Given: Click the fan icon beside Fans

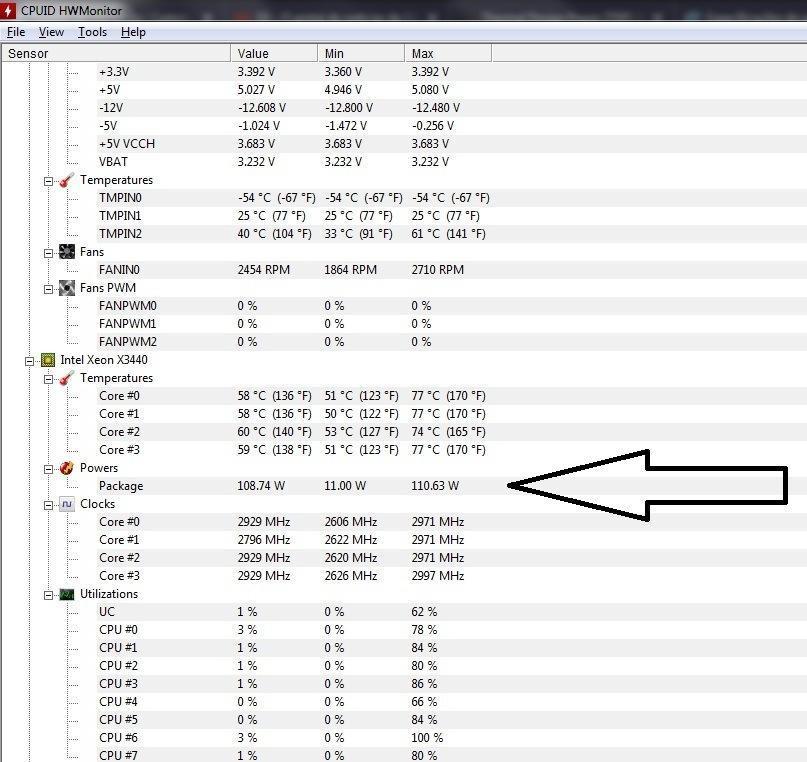Looking at the screenshot, I should point(67,252).
